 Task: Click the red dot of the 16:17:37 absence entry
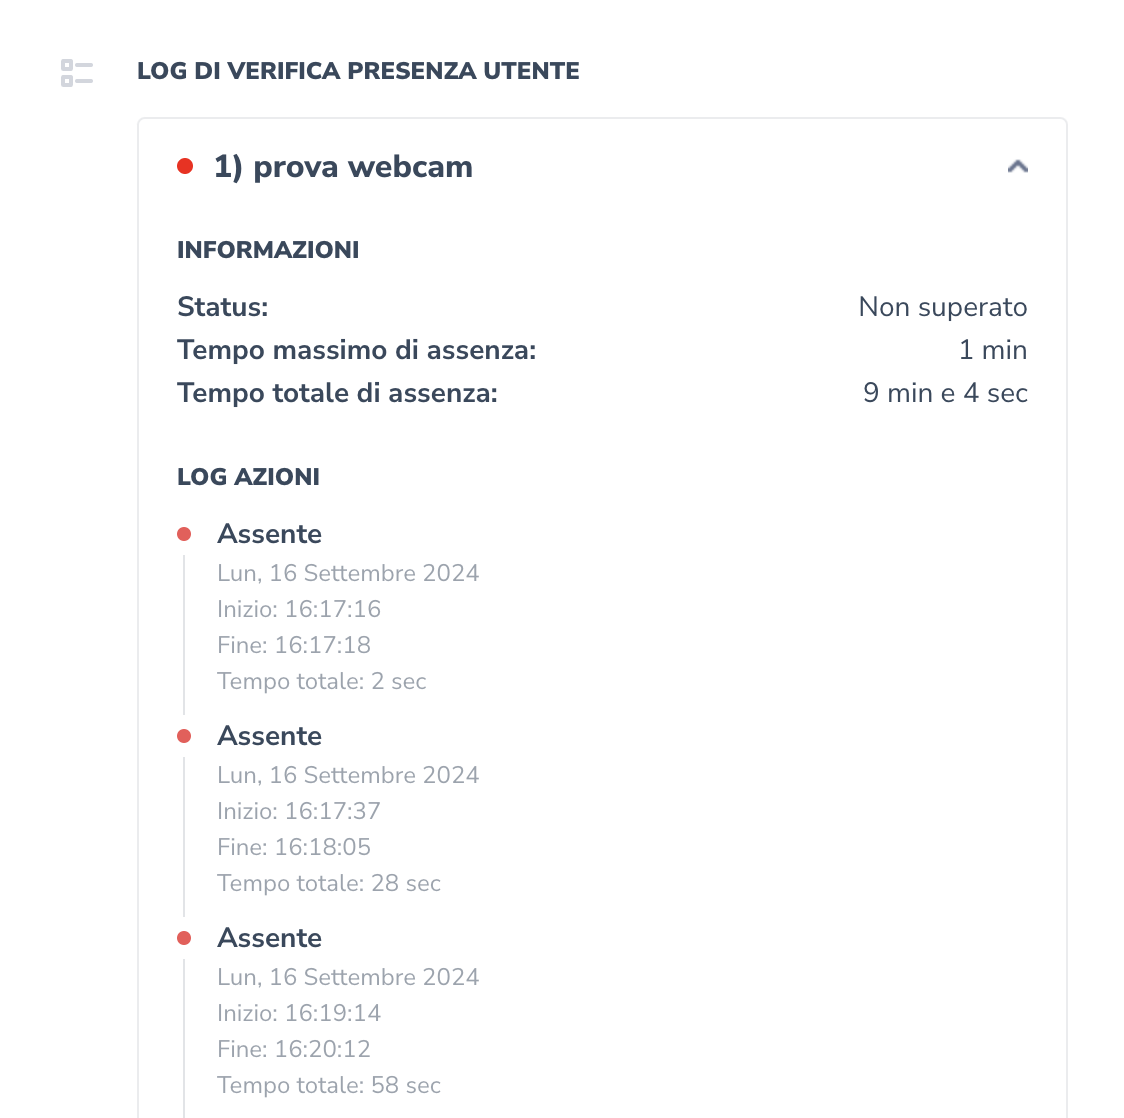[184, 736]
